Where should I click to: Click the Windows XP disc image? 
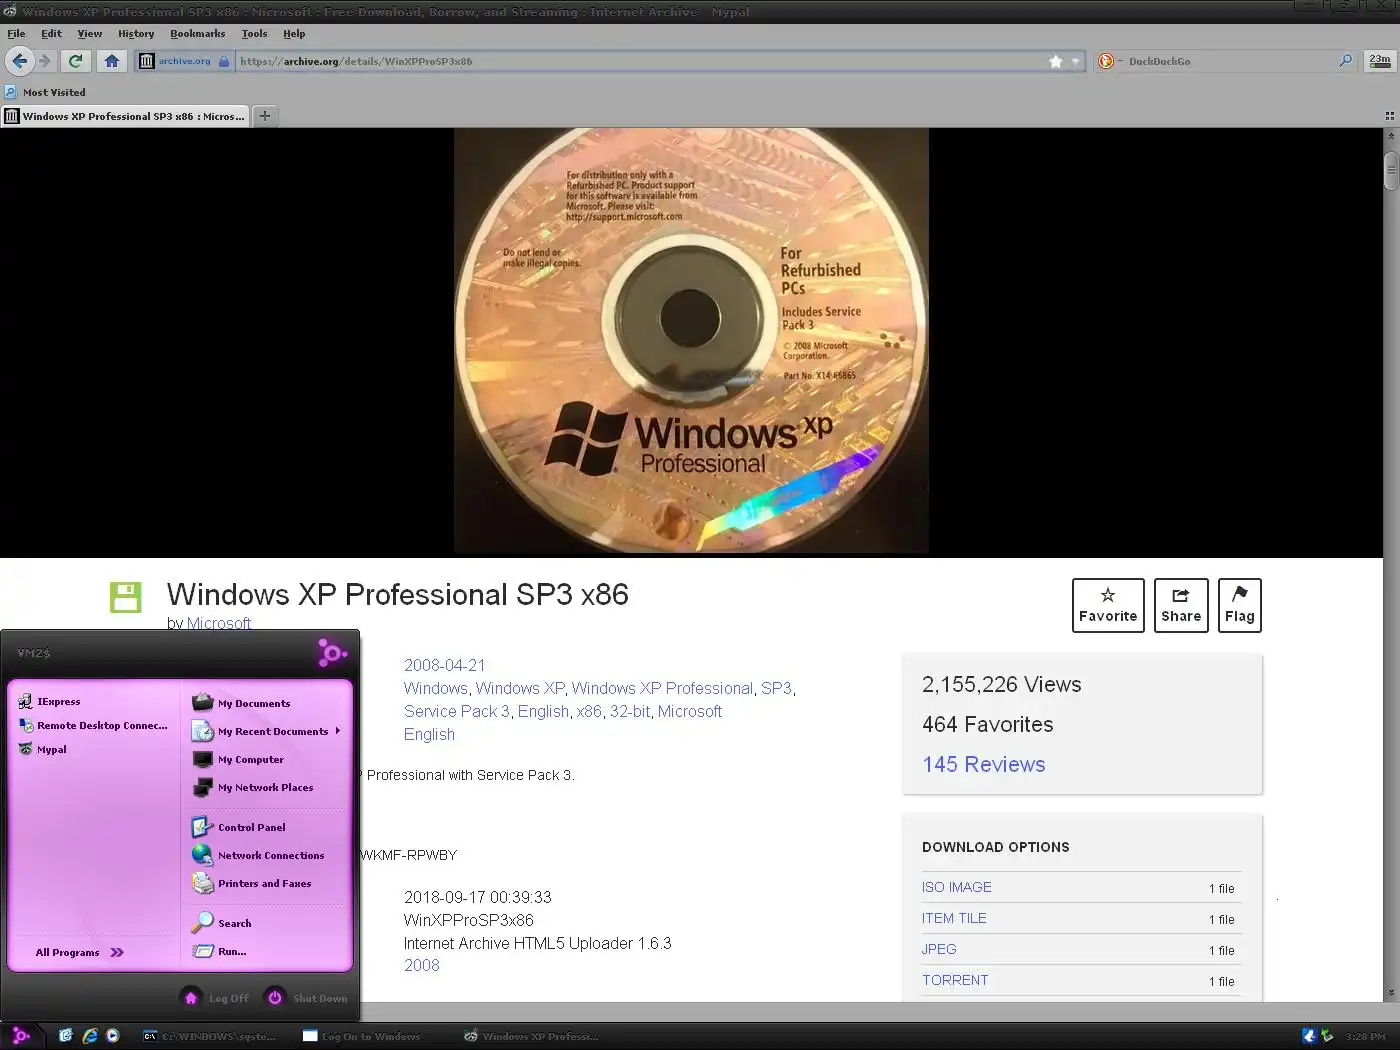click(x=691, y=340)
